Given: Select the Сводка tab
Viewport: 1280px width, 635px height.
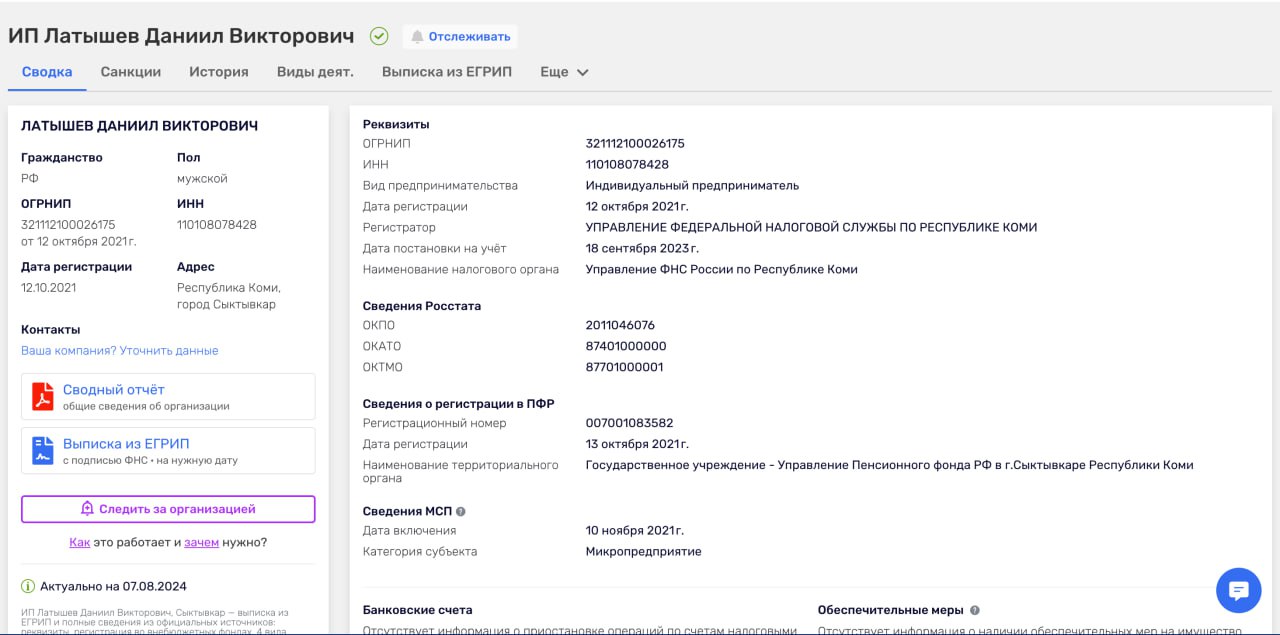Looking at the screenshot, I should [x=47, y=72].
